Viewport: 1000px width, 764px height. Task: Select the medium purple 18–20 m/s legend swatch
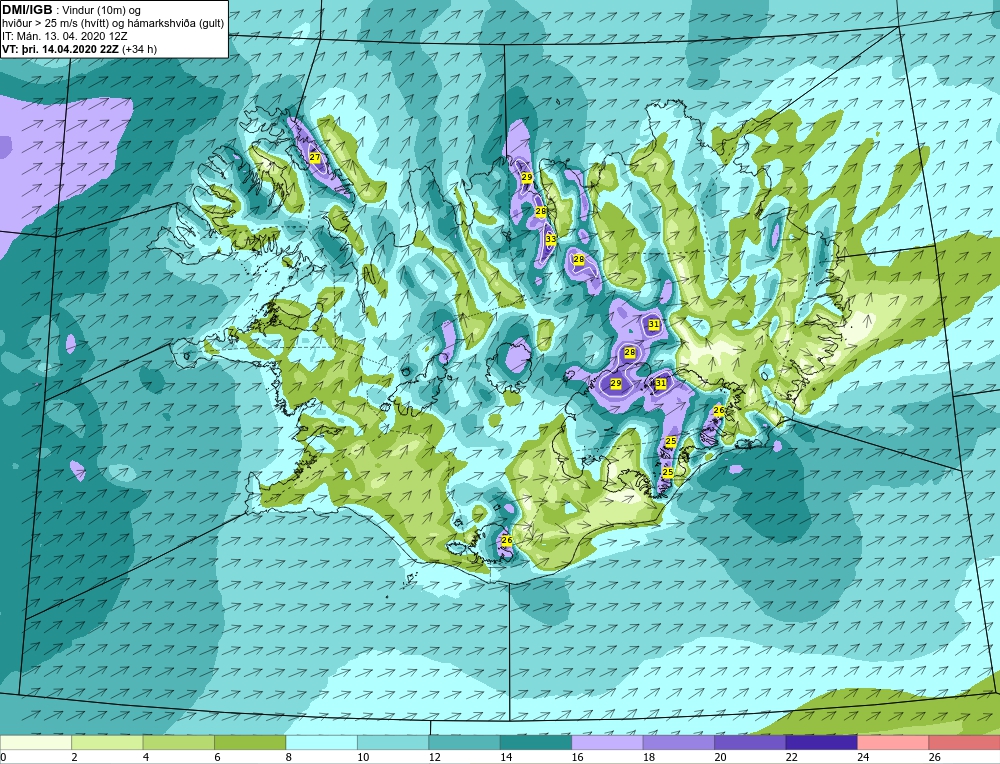point(679,742)
